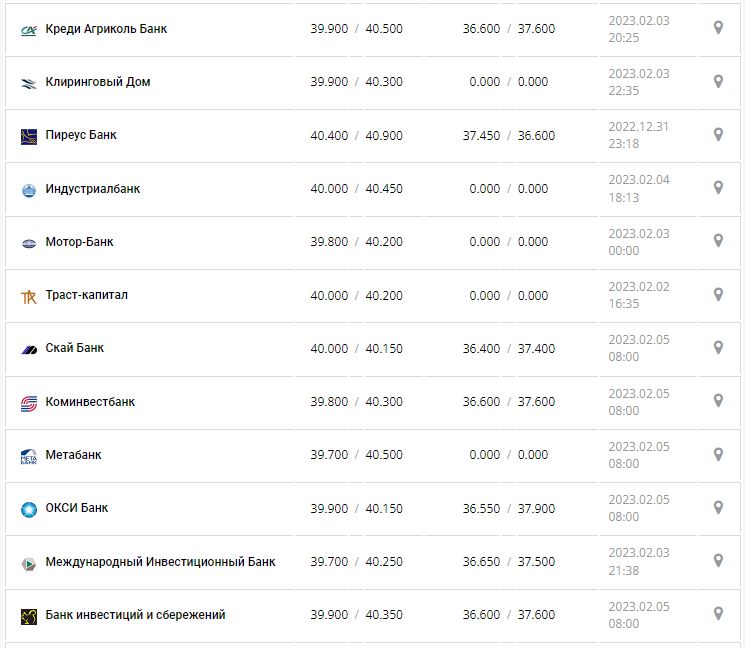Select the Индустриалбанк bank name
This screenshot has width=745, height=648.
pyautogui.click(x=93, y=188)
